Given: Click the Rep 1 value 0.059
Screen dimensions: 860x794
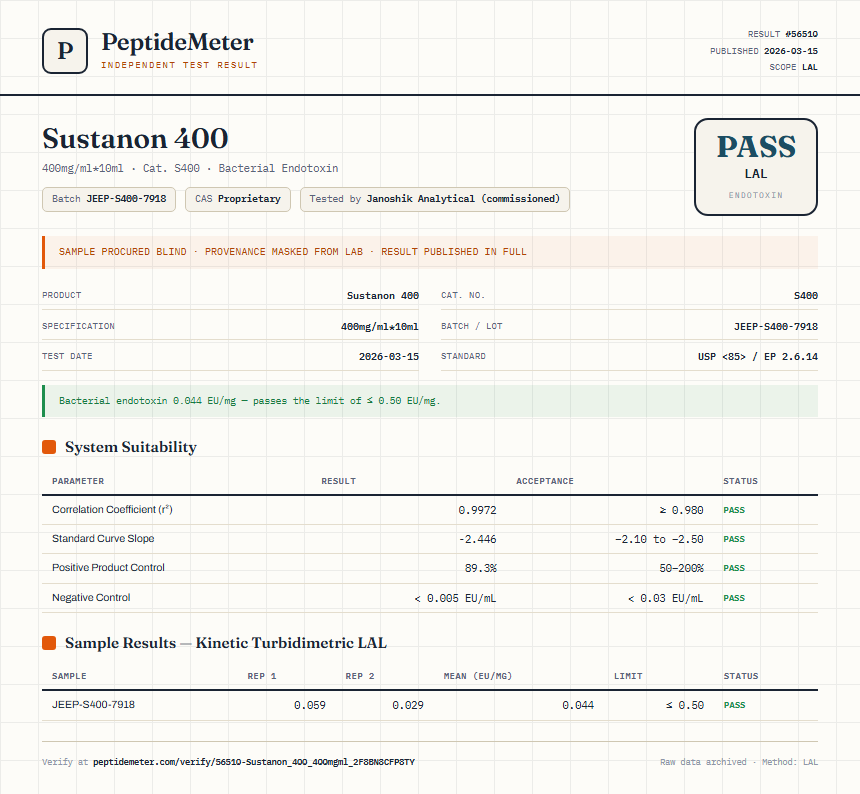Looking at the screenshot, I should click(x=309, y=705).
